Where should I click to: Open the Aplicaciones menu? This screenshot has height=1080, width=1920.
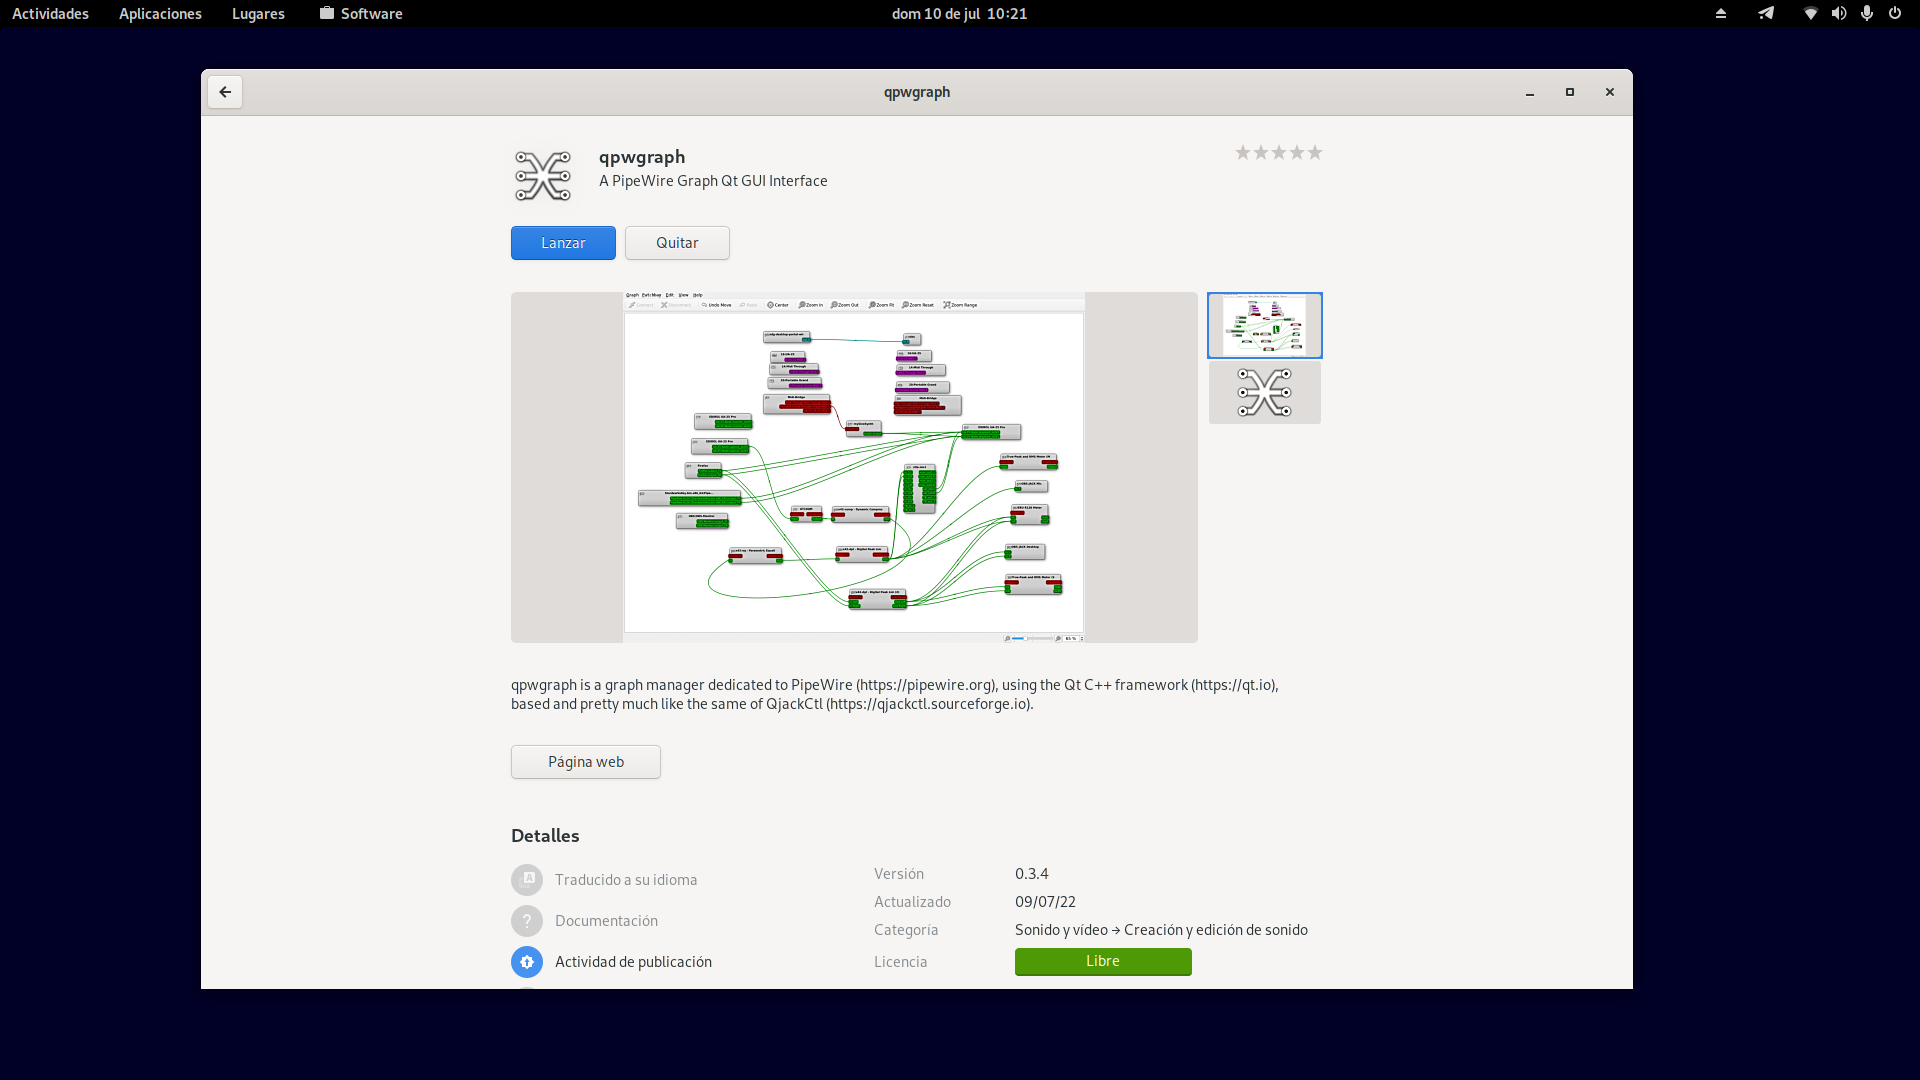pyautogui.click(x=160, y=13)
